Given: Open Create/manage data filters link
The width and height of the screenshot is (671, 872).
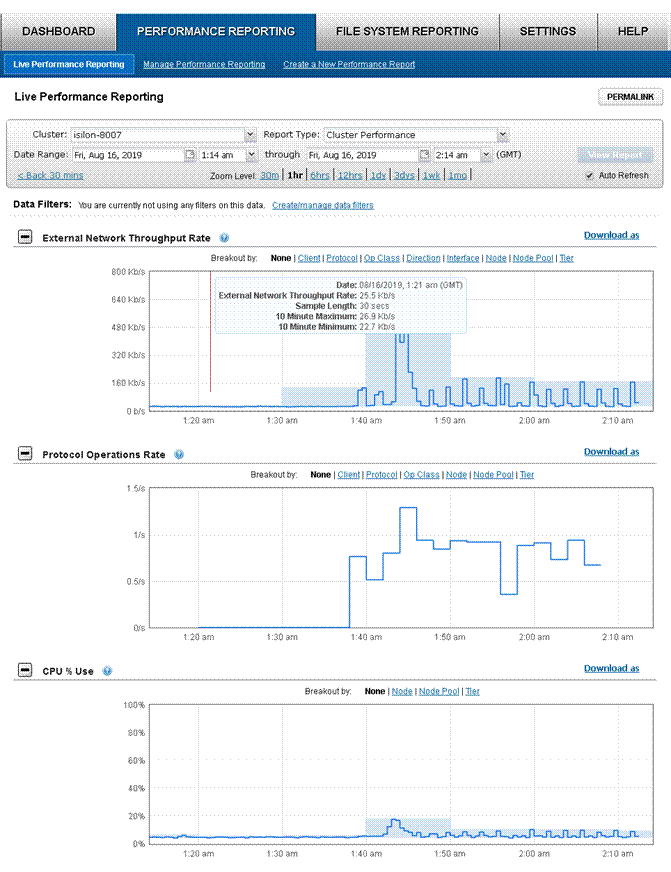Looking at the screenshot, I should point(322,205).
